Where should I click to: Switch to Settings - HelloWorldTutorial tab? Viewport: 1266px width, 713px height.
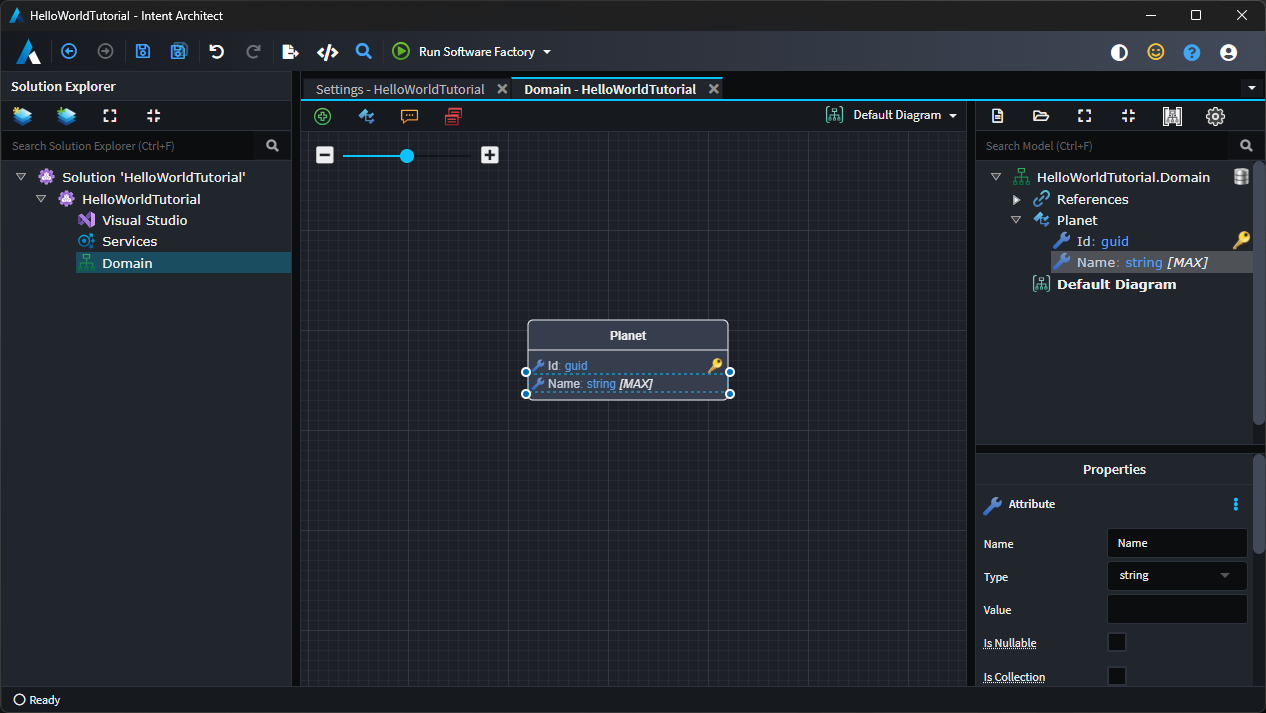coord(399,89)
